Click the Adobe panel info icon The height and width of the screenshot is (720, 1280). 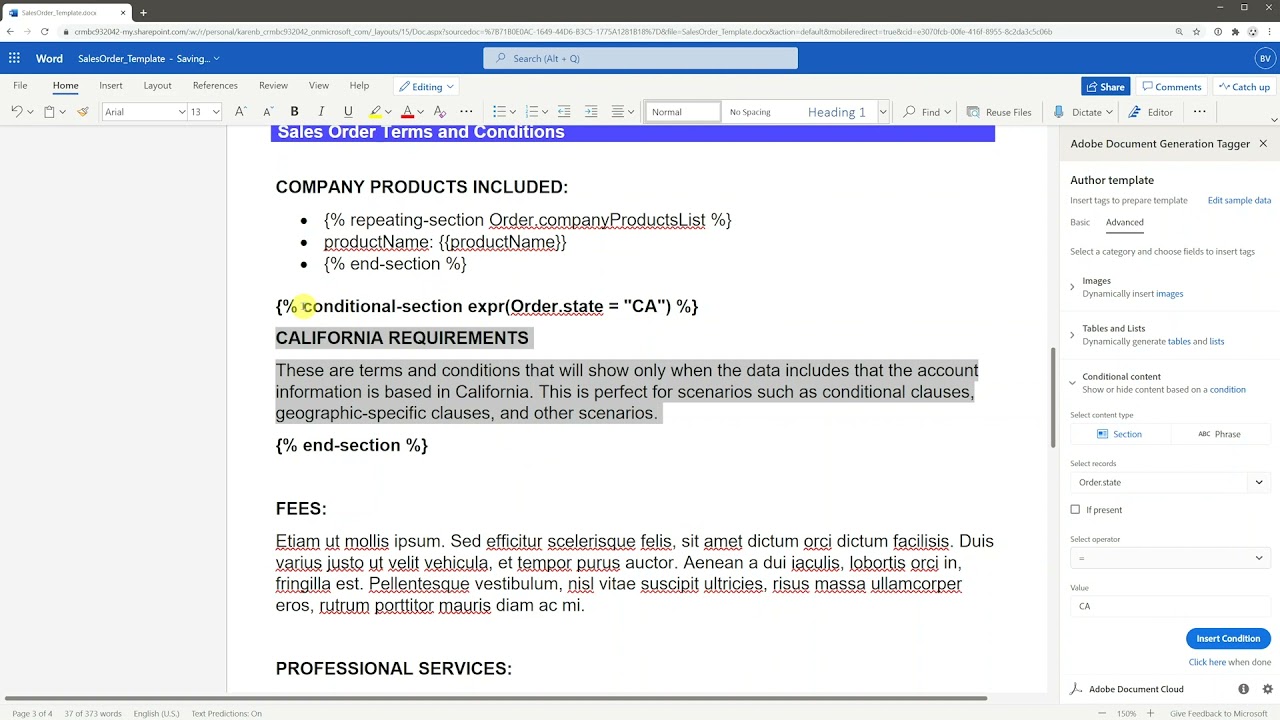click(1243, 689)
